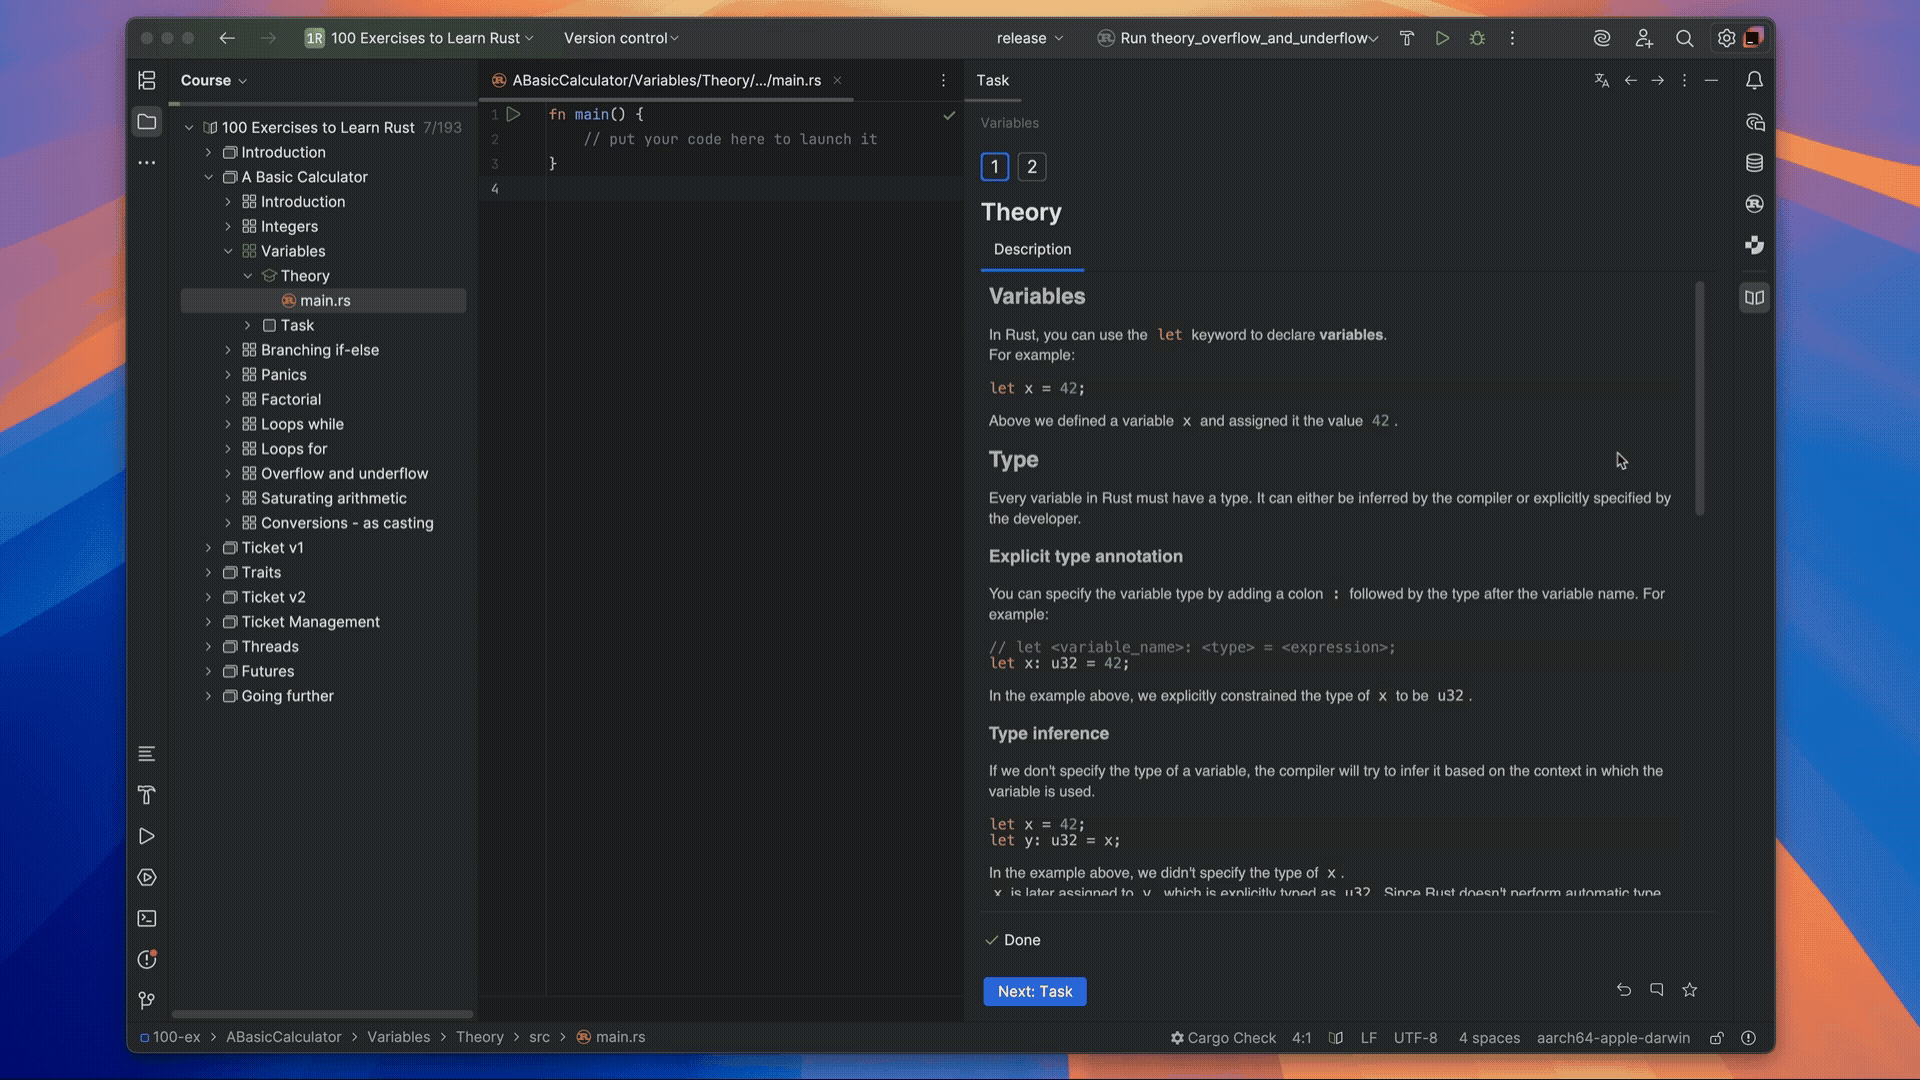Viewport: 1920px width, 1080px height.
Task: Click the Next: Task button
Action: coord(1035,991)
